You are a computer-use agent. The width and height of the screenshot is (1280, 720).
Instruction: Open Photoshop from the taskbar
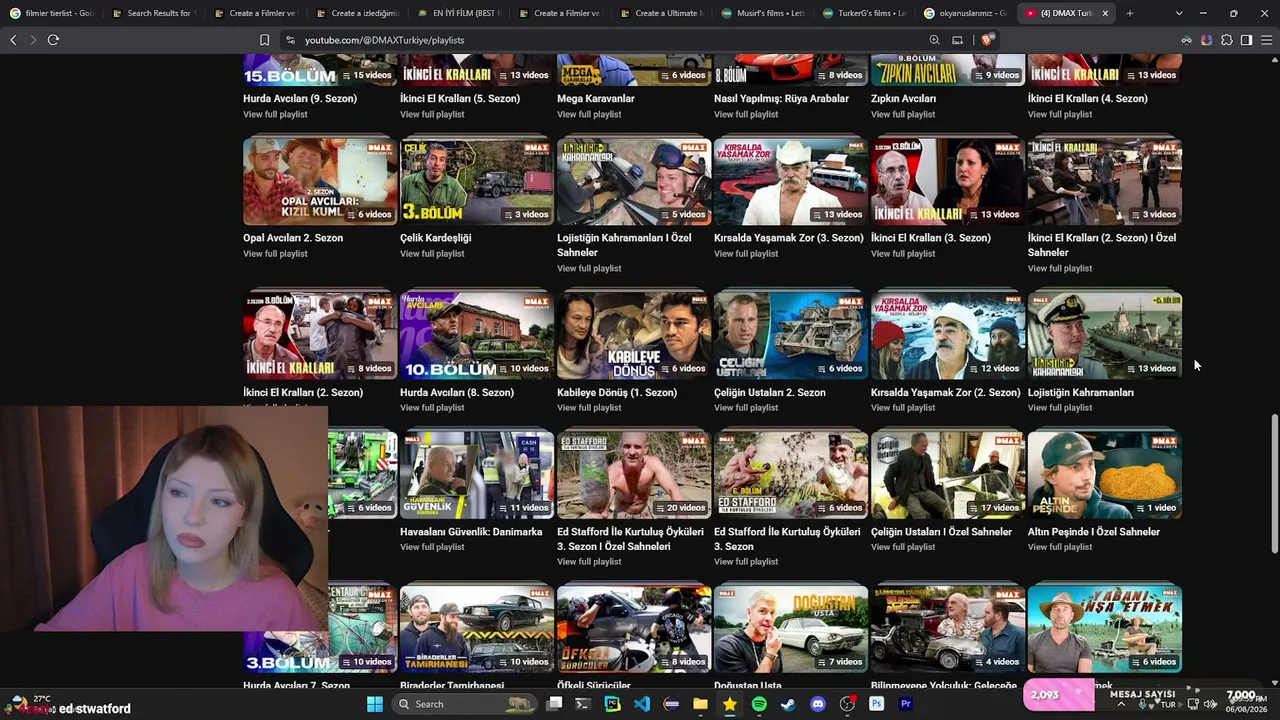tap(876, 704)
